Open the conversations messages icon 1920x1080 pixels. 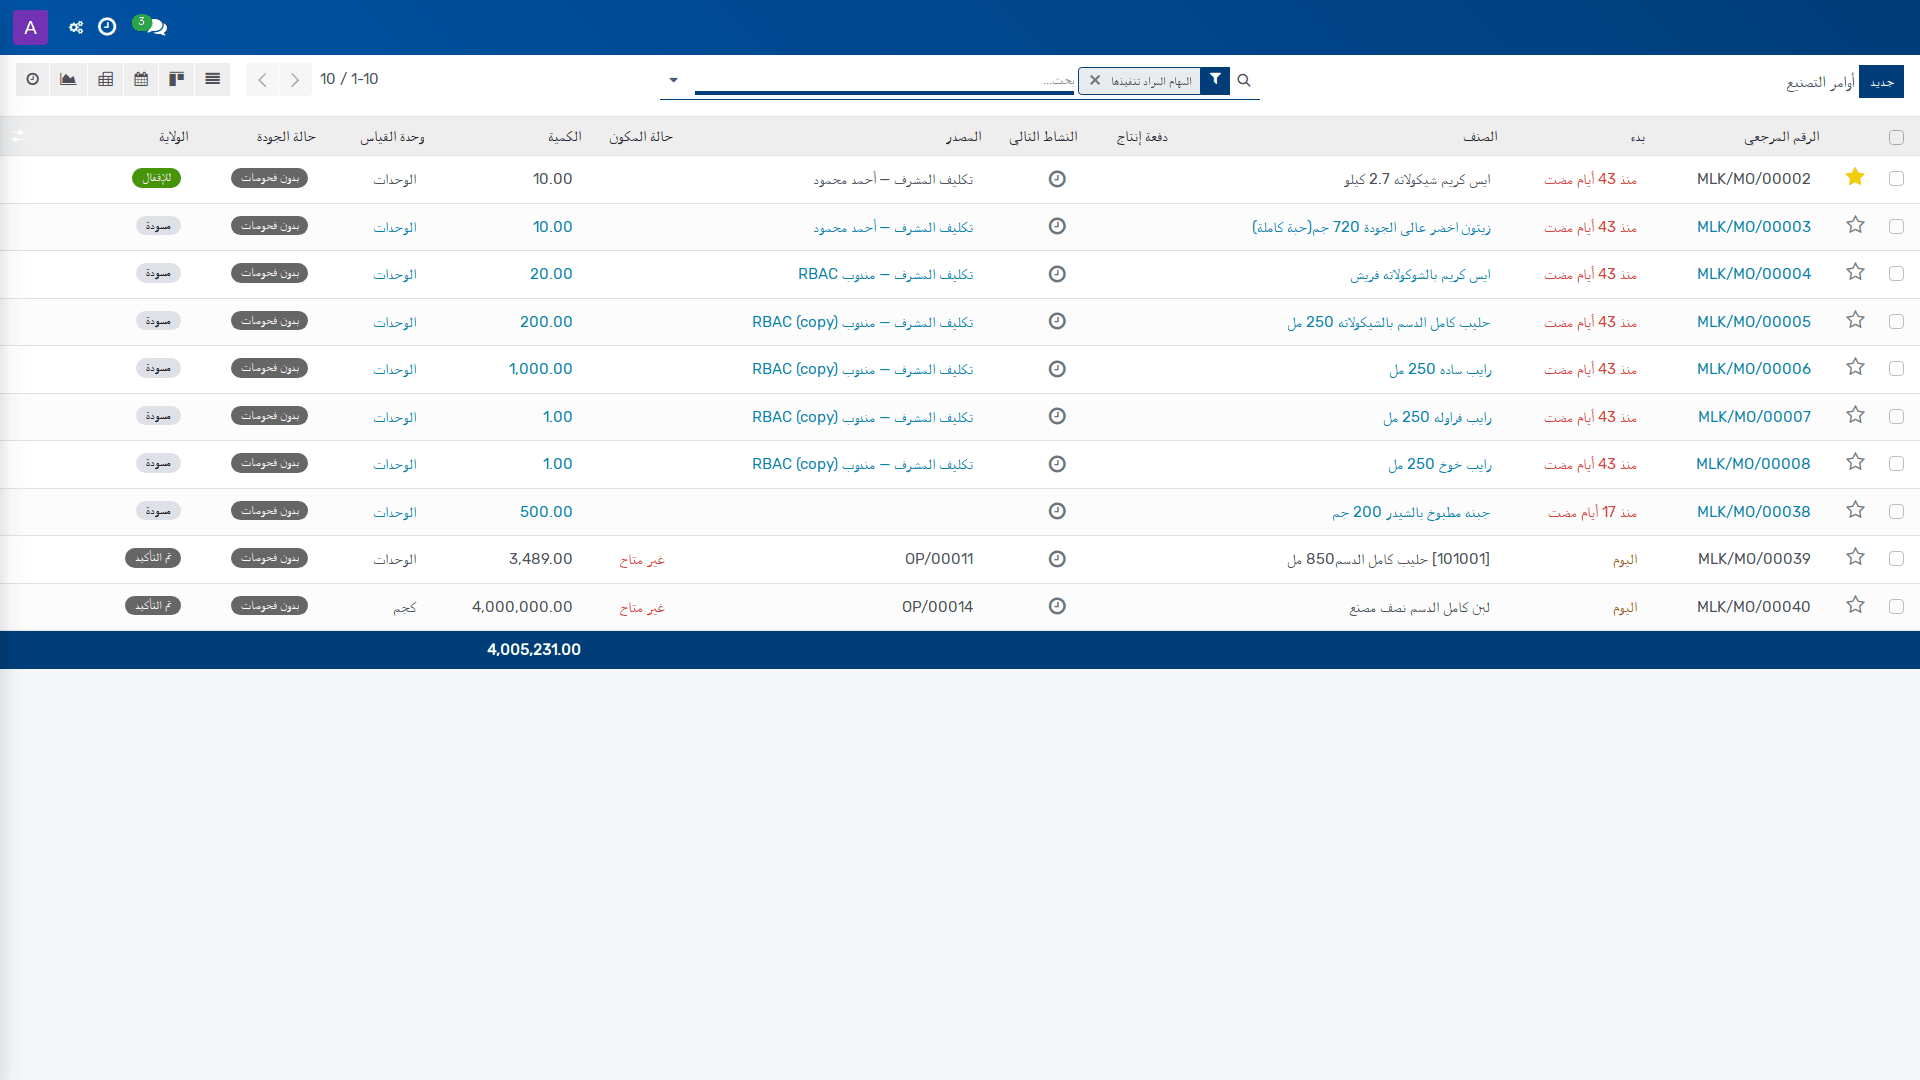[x=155, y=27]
